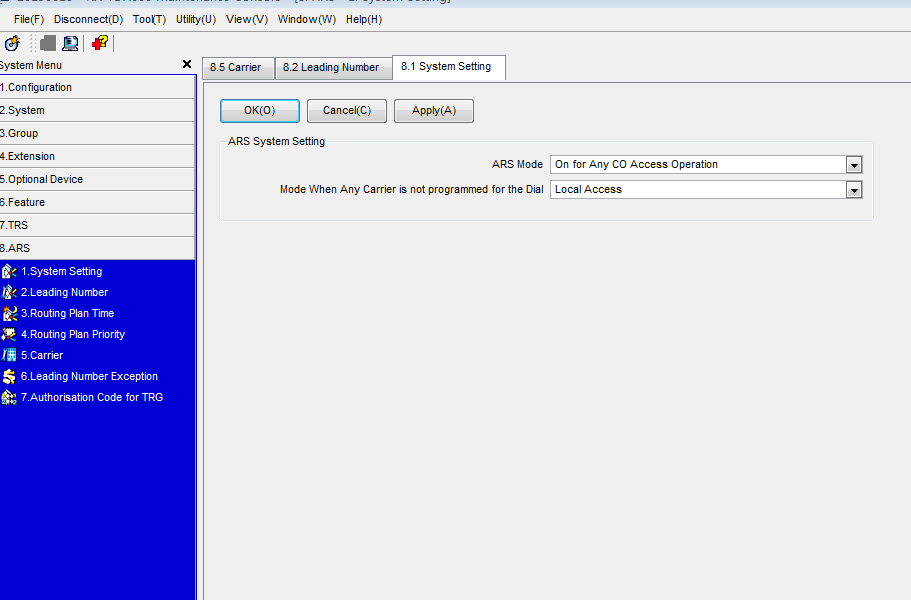This screenshot has width=911, height=600.
Task: Expand the 2.System menu section
Action: coord(97,110)
